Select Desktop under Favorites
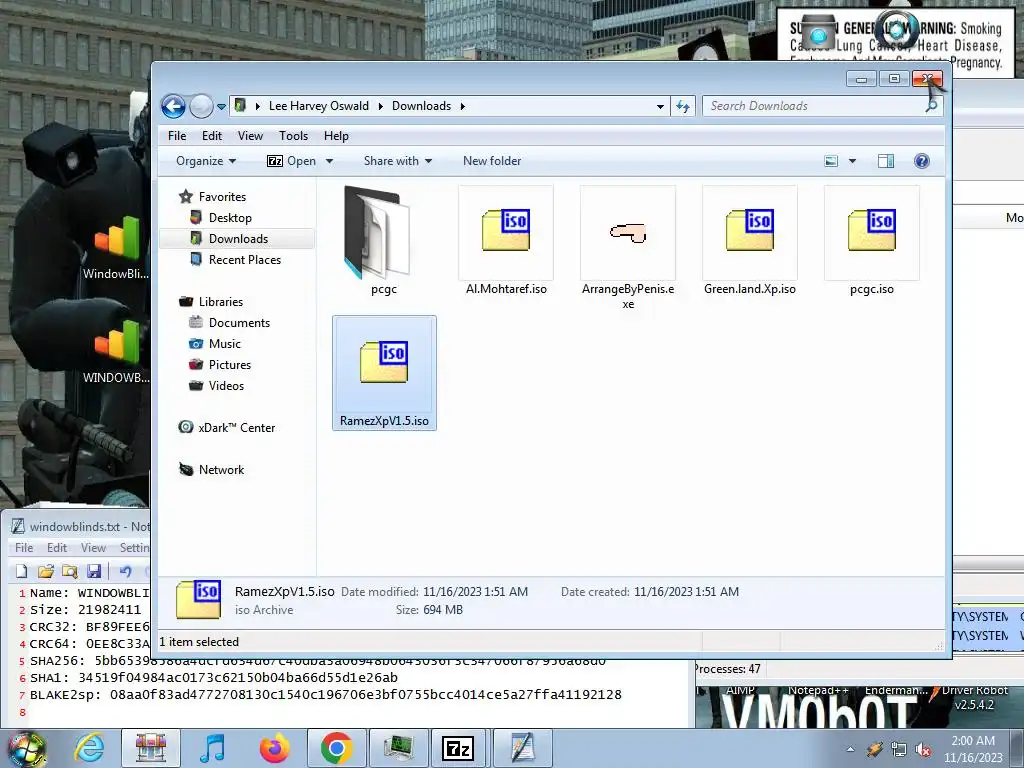Screen dimensions: 1024x768 [x=230, y=217]
